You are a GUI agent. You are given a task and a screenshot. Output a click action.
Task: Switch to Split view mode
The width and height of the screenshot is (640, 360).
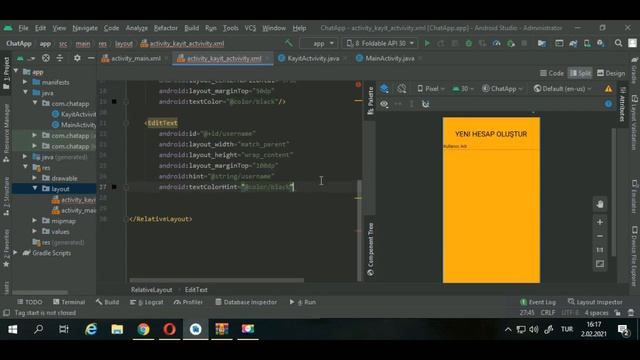click(580, 73)
